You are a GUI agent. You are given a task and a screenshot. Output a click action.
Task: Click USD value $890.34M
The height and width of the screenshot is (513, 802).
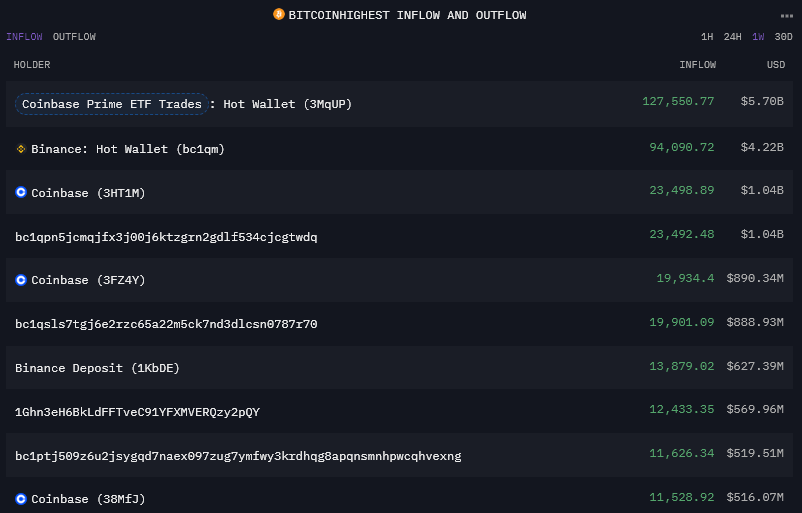pos(755,278)
